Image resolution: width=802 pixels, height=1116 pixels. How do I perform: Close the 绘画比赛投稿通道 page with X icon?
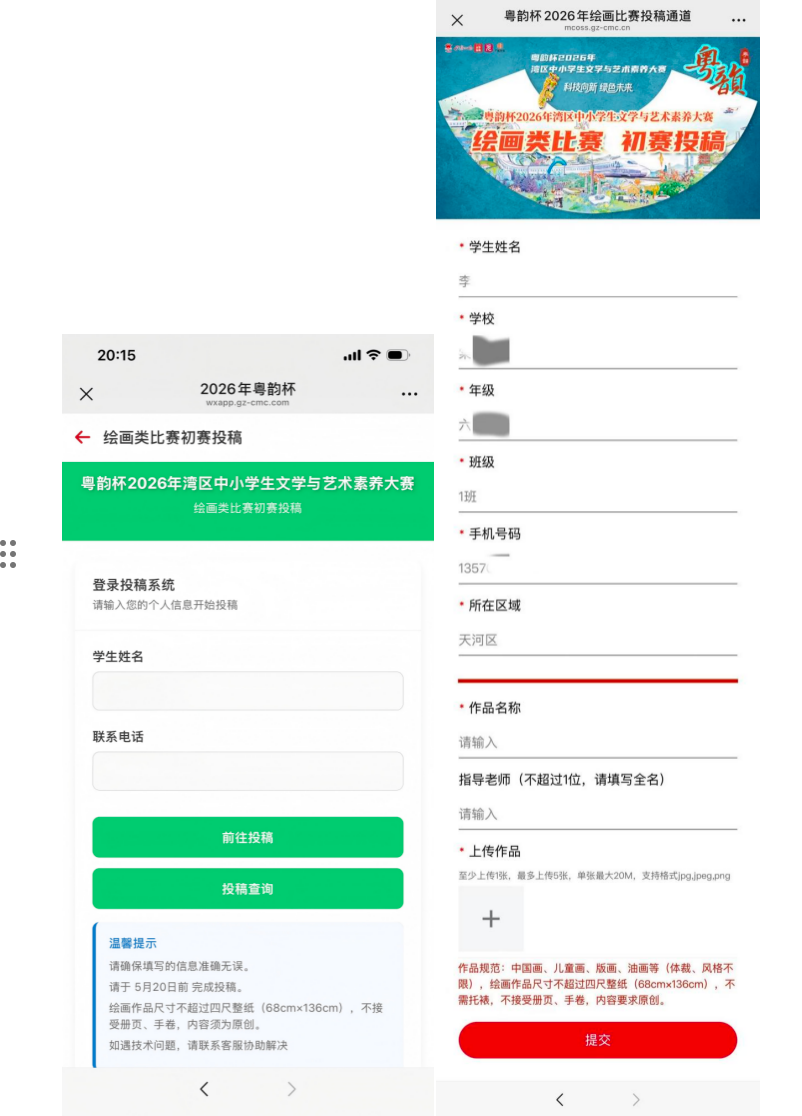click(x=457, y=20)
